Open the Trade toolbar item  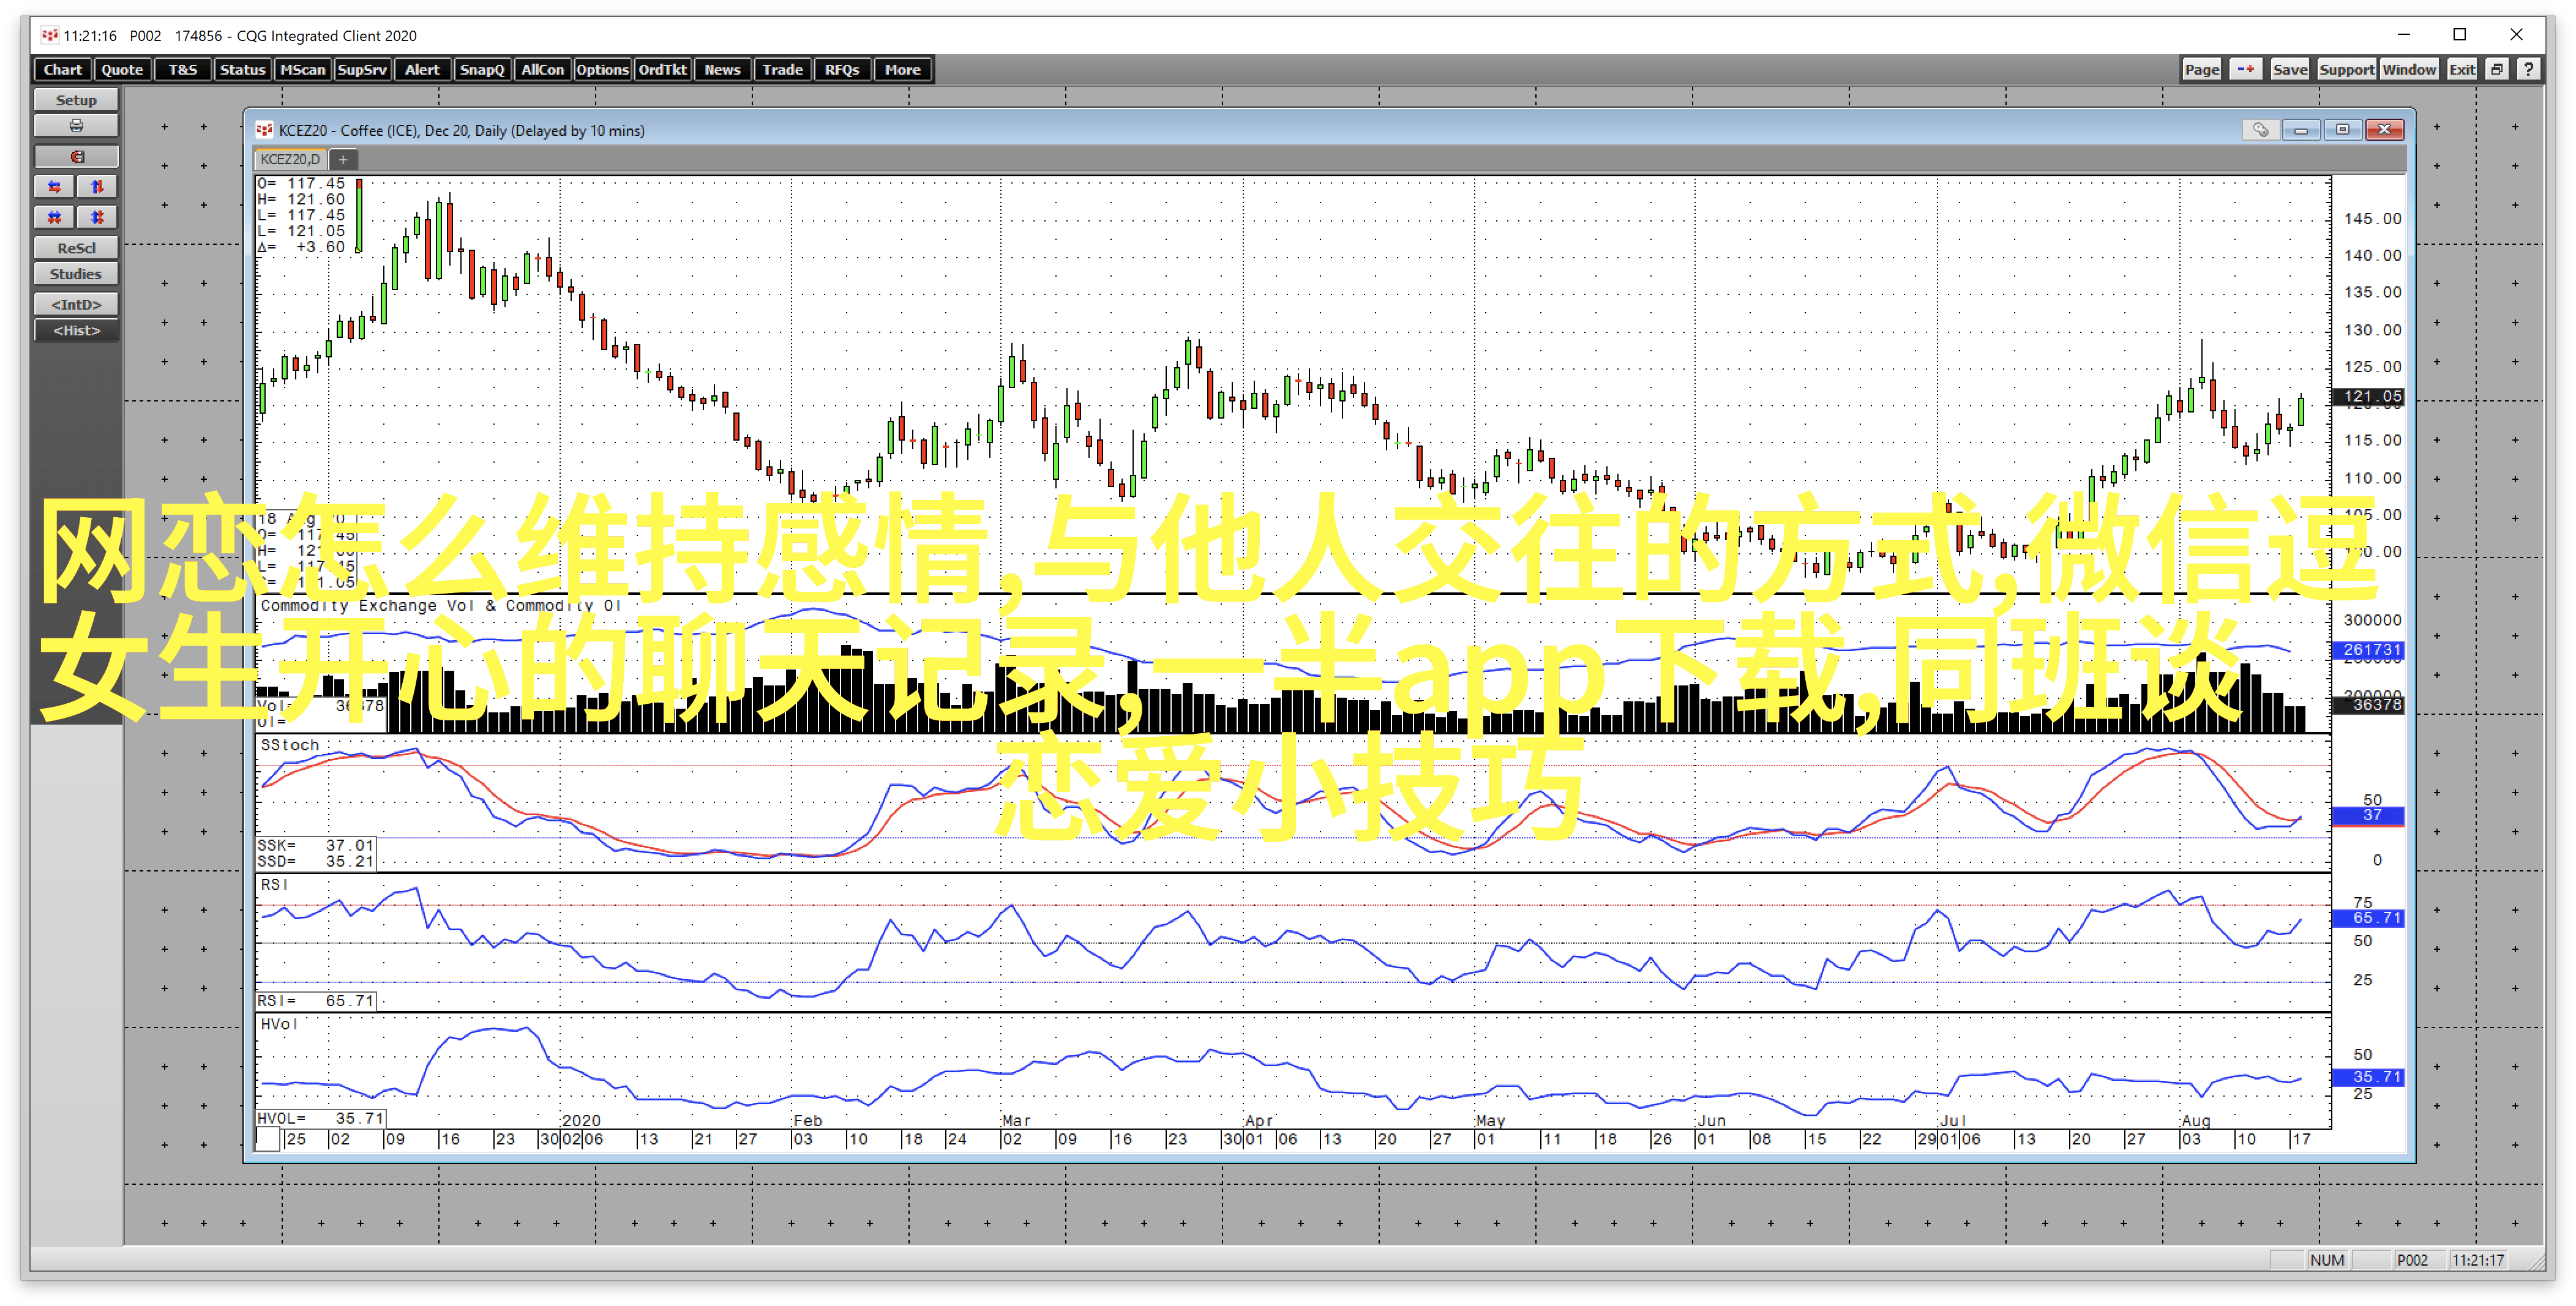782,70
